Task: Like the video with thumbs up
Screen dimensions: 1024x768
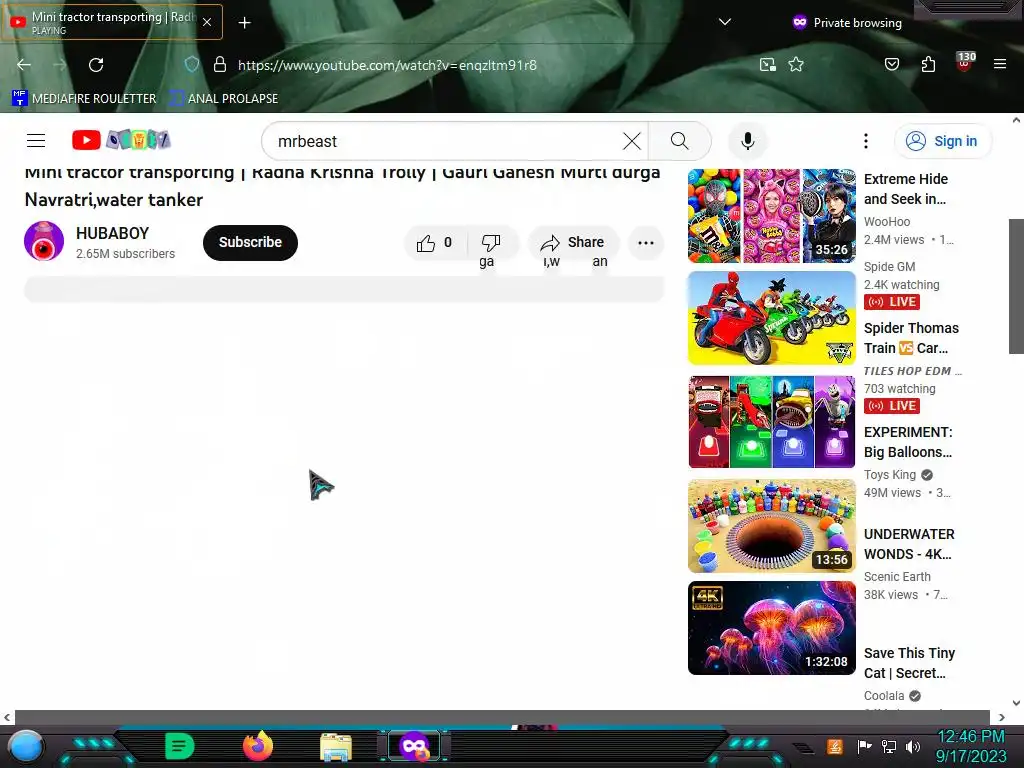Action: (436, 243)
